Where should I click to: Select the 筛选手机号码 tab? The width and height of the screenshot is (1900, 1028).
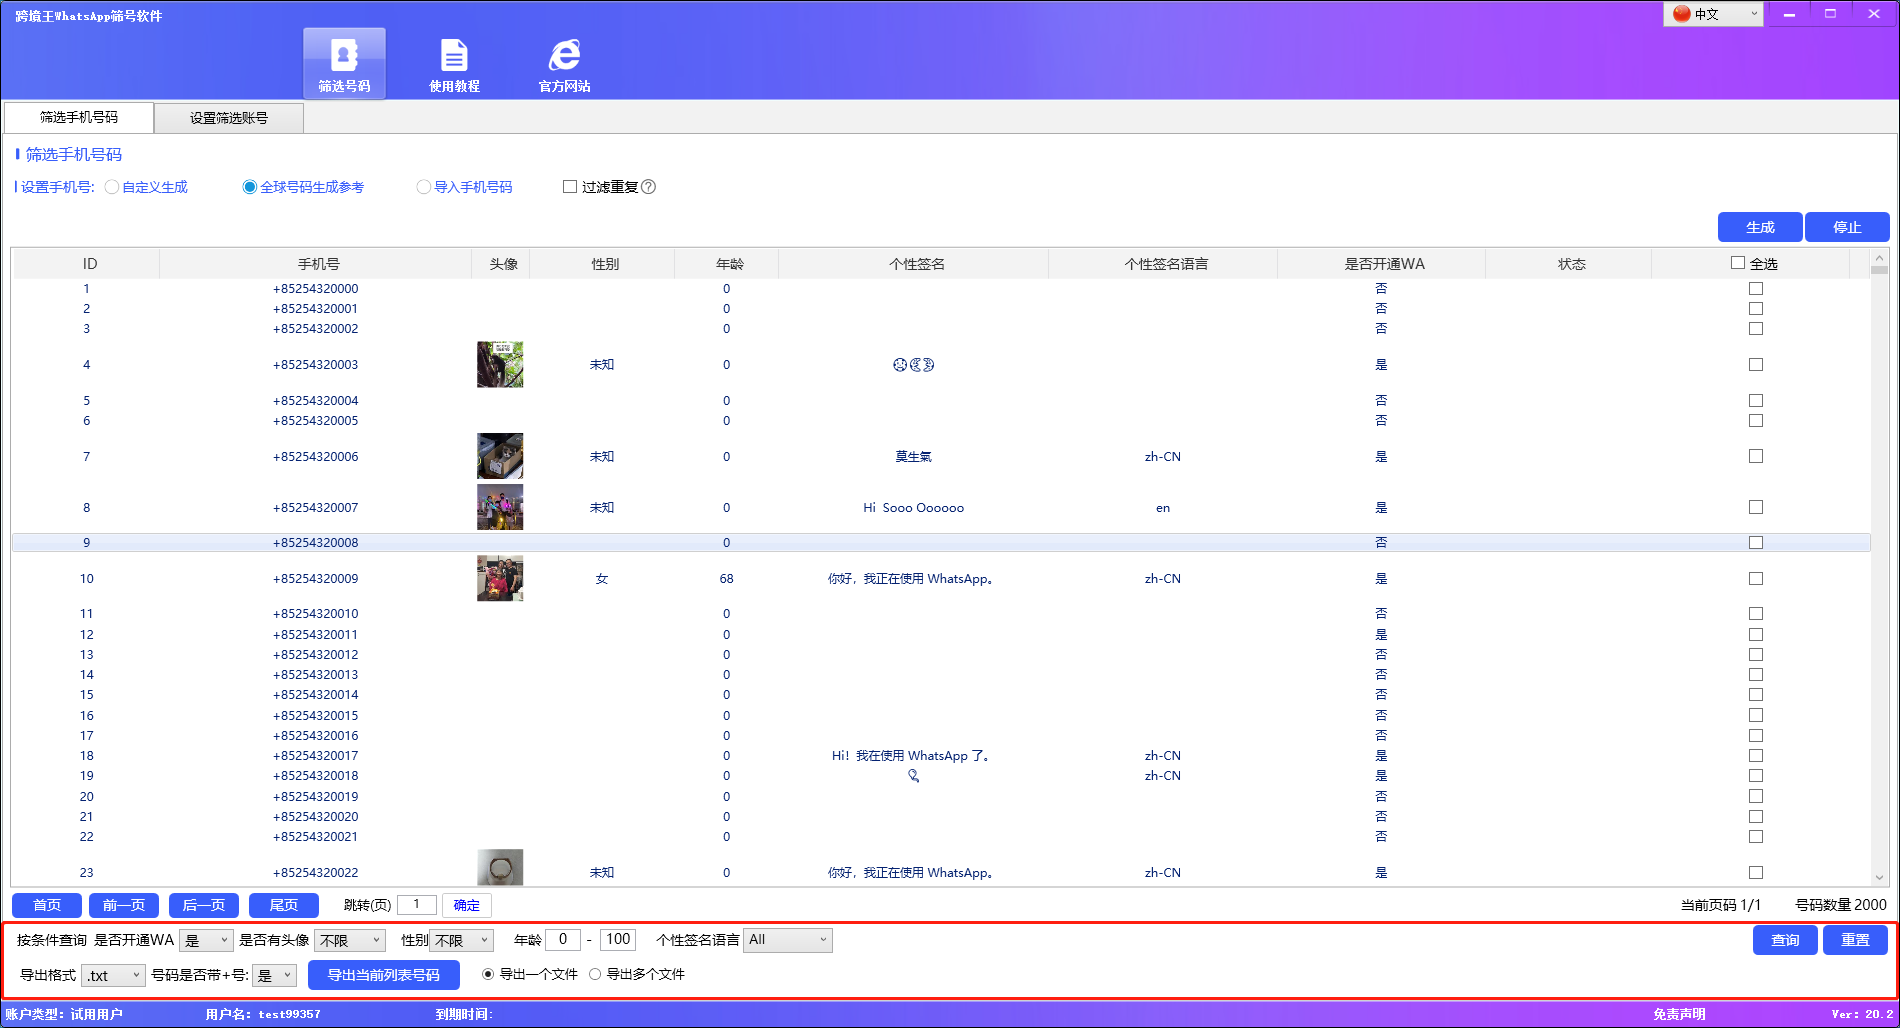pyautogui.click(x=76, y=117)
